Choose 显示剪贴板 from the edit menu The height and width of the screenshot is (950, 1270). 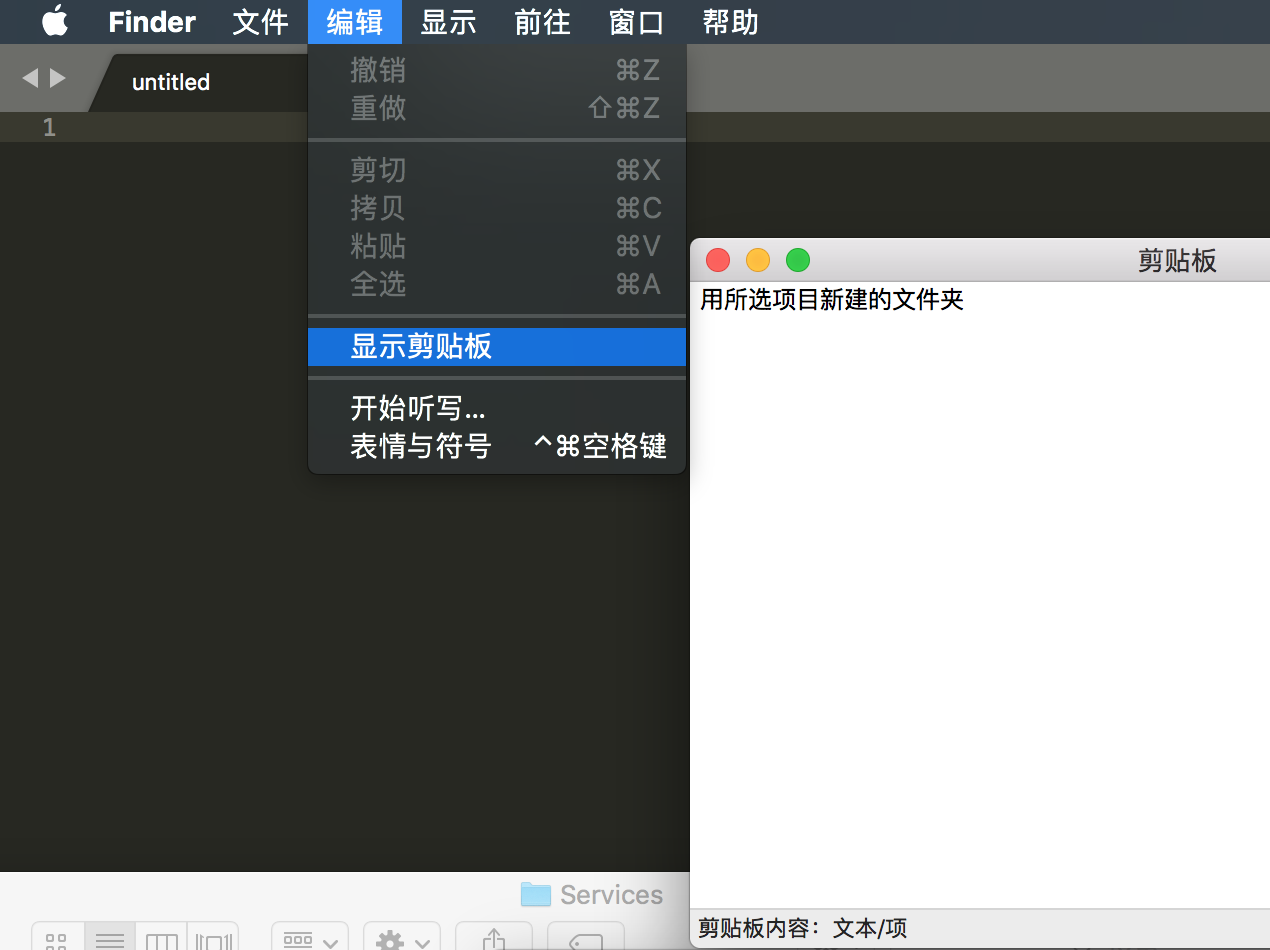(x=497, y=346)
